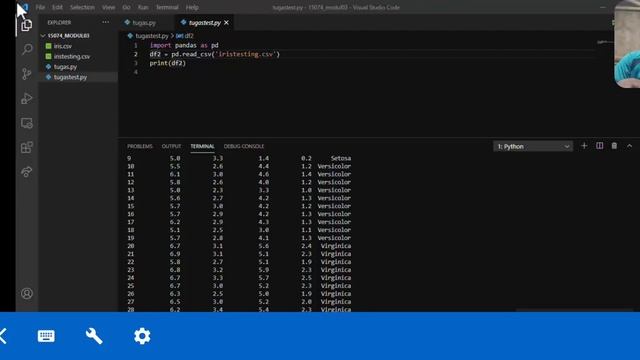Open the Help menu
640x360 pixels.
(192, 7)
